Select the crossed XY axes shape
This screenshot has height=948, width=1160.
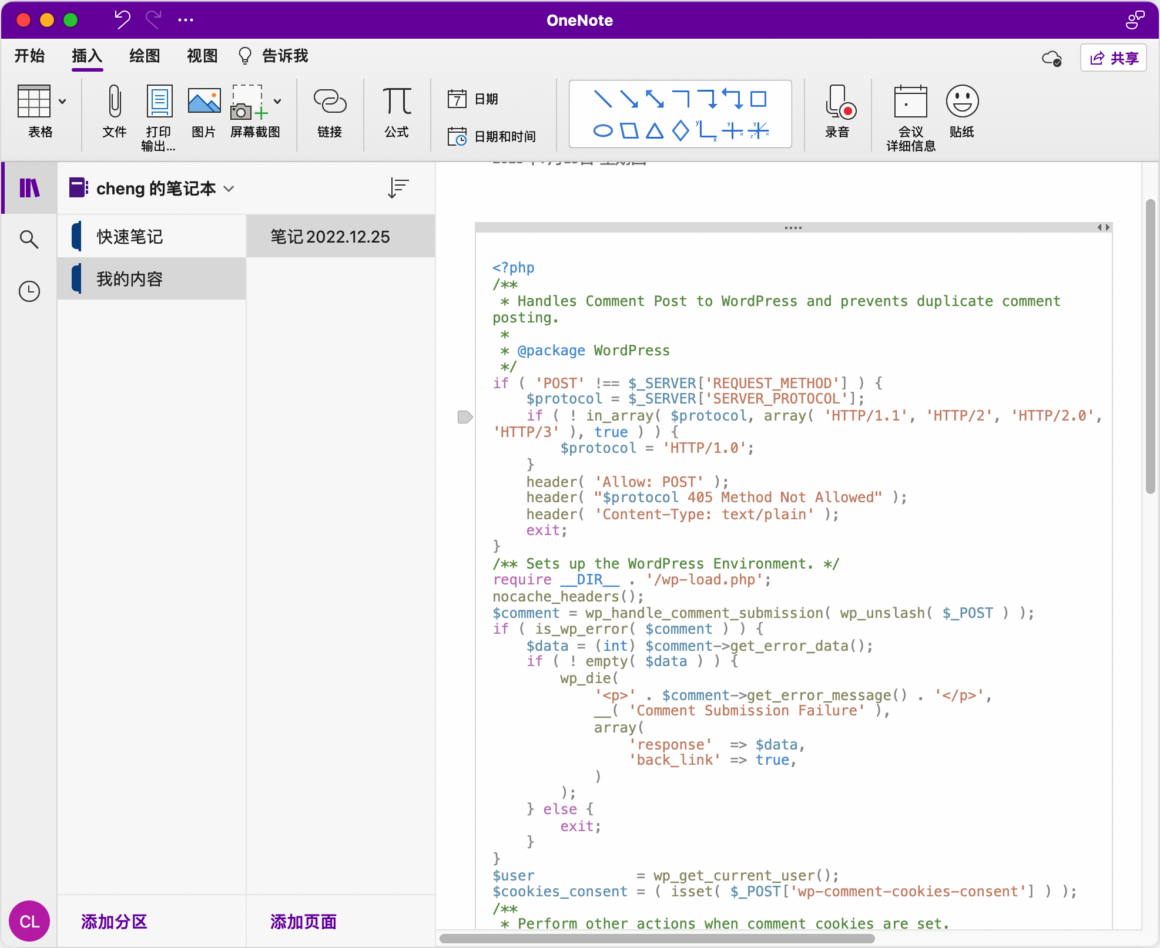point(732,131)
